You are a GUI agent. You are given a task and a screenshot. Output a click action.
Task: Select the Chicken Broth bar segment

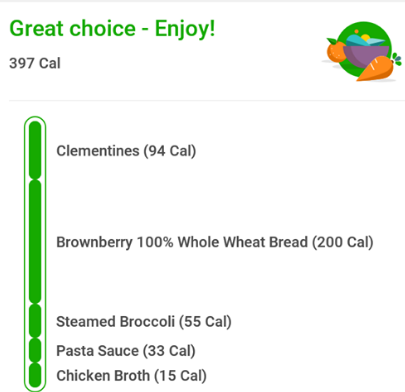click(x=35, y=375)
